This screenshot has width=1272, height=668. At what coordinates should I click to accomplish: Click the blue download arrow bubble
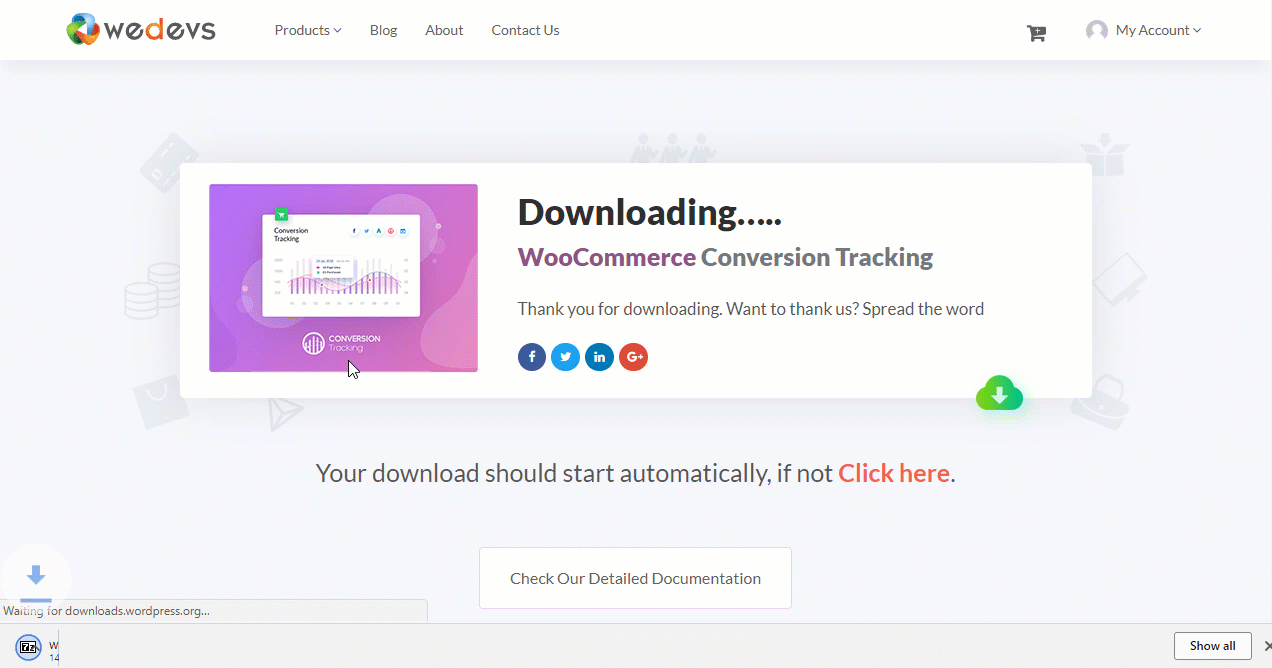click(36, 578)
